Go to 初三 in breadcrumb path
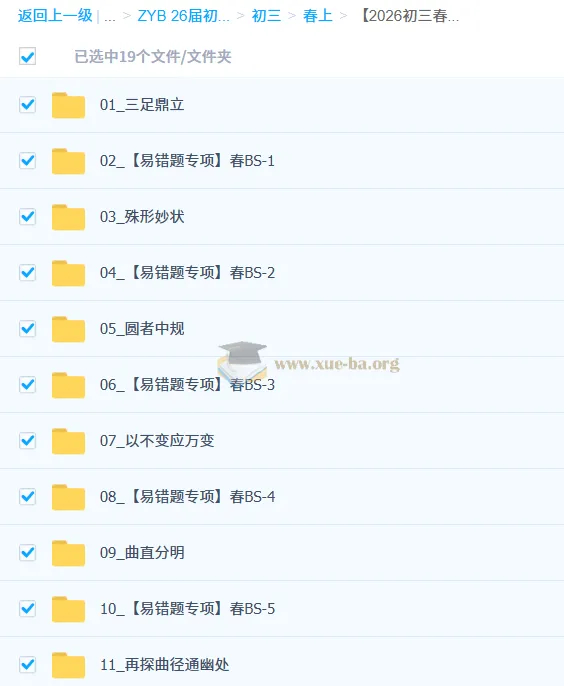Screen dimensions: 564x686 (266, 16)
